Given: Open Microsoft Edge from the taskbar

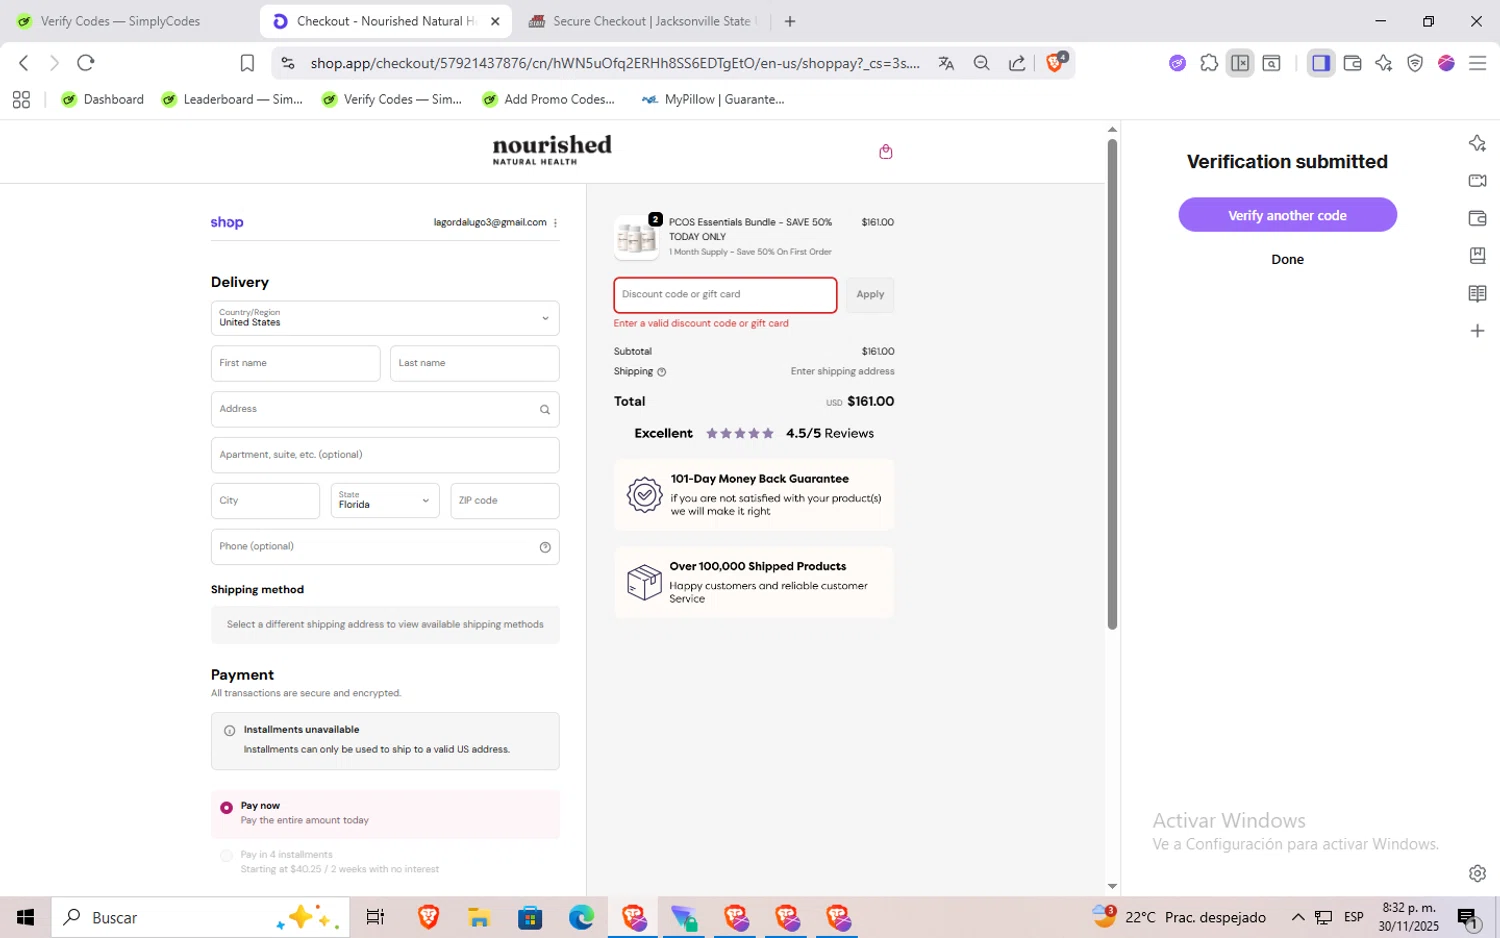Looking at the screenshot, I should (x=581, y=917).
